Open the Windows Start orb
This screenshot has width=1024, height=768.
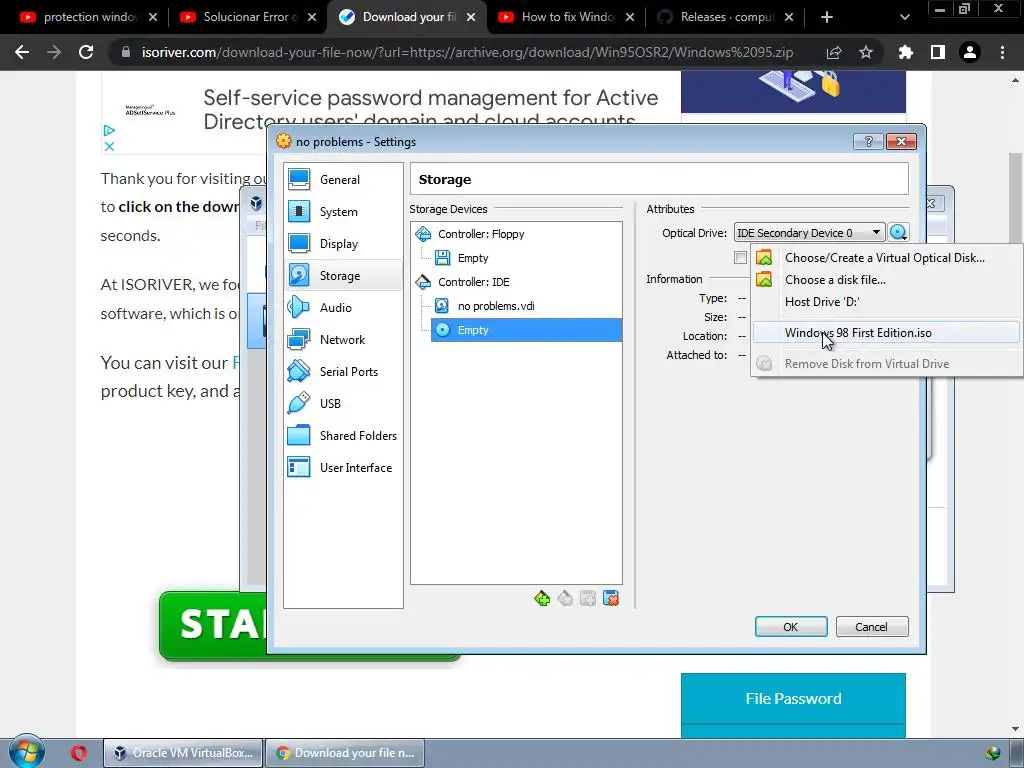[x=27, y=752]
